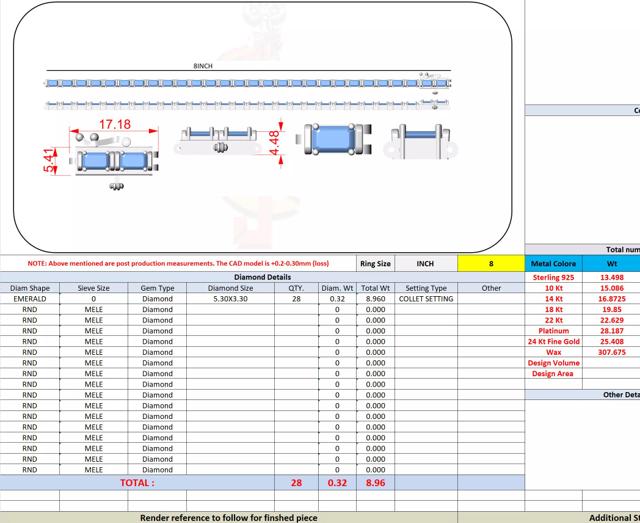
Task: Select the Sterling 925 metal row
Action: tap(582, 277)
